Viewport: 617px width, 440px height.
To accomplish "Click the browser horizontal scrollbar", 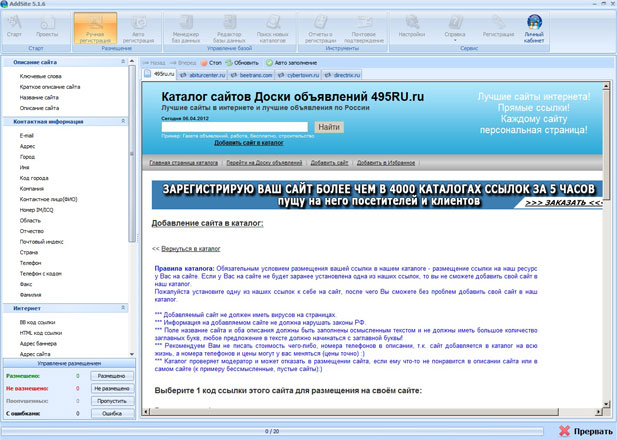I will (354, 412).
